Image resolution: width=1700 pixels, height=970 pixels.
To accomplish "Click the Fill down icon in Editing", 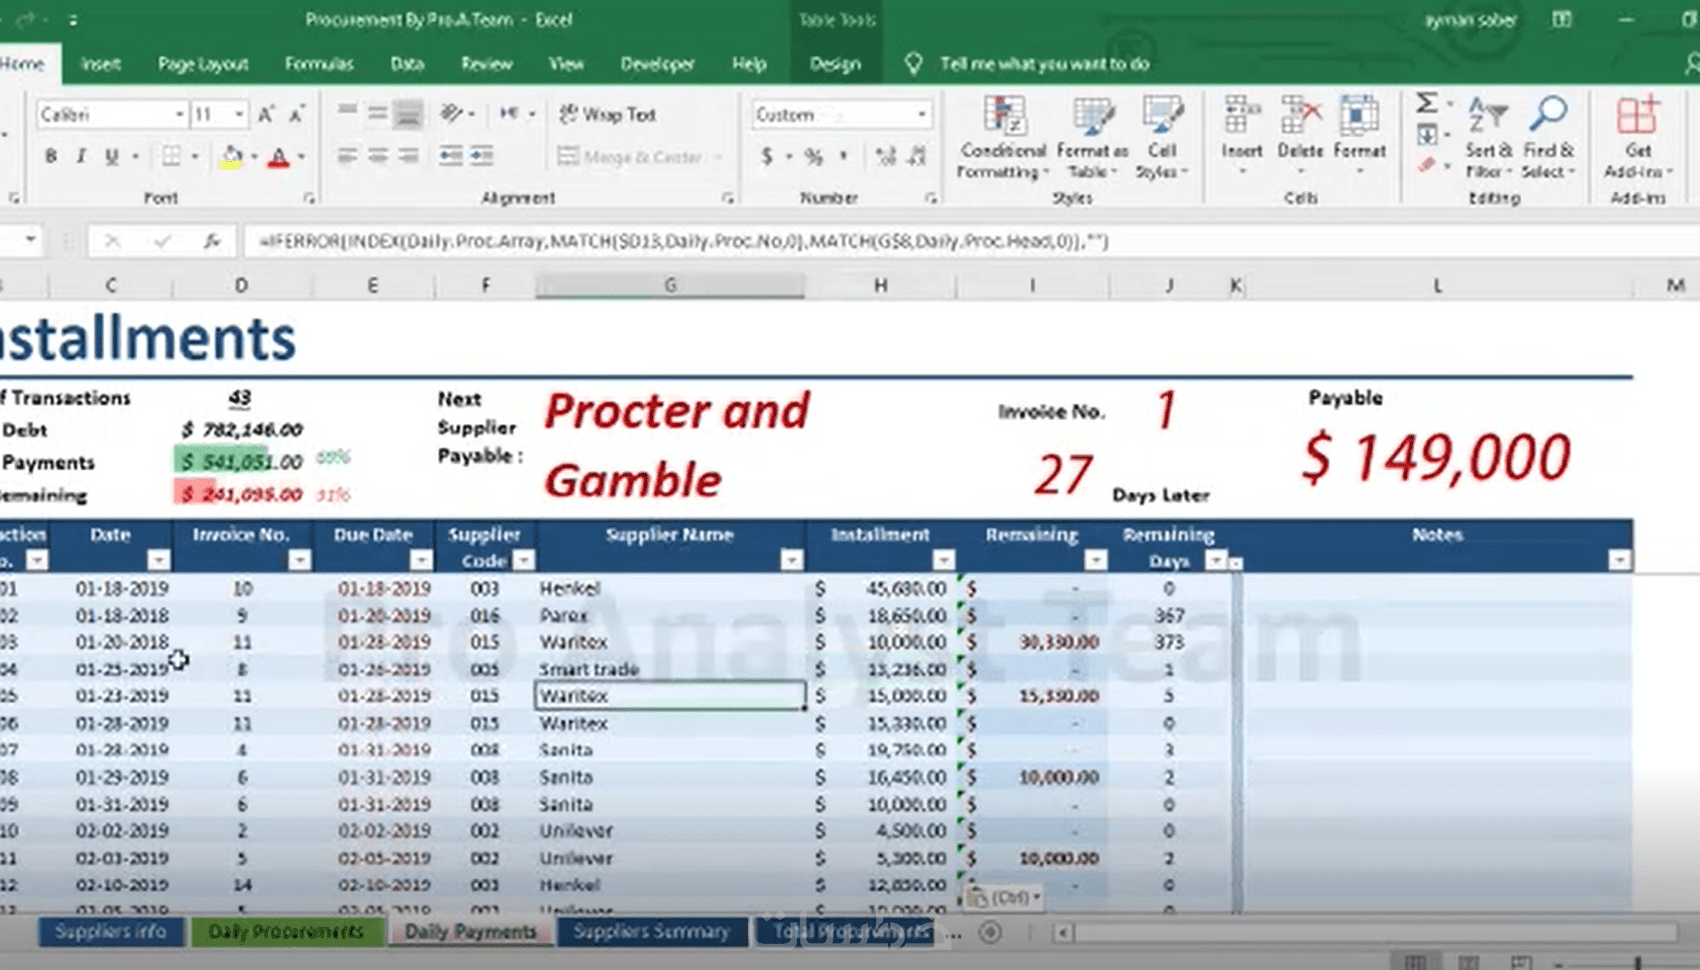I will (1427, 135).
